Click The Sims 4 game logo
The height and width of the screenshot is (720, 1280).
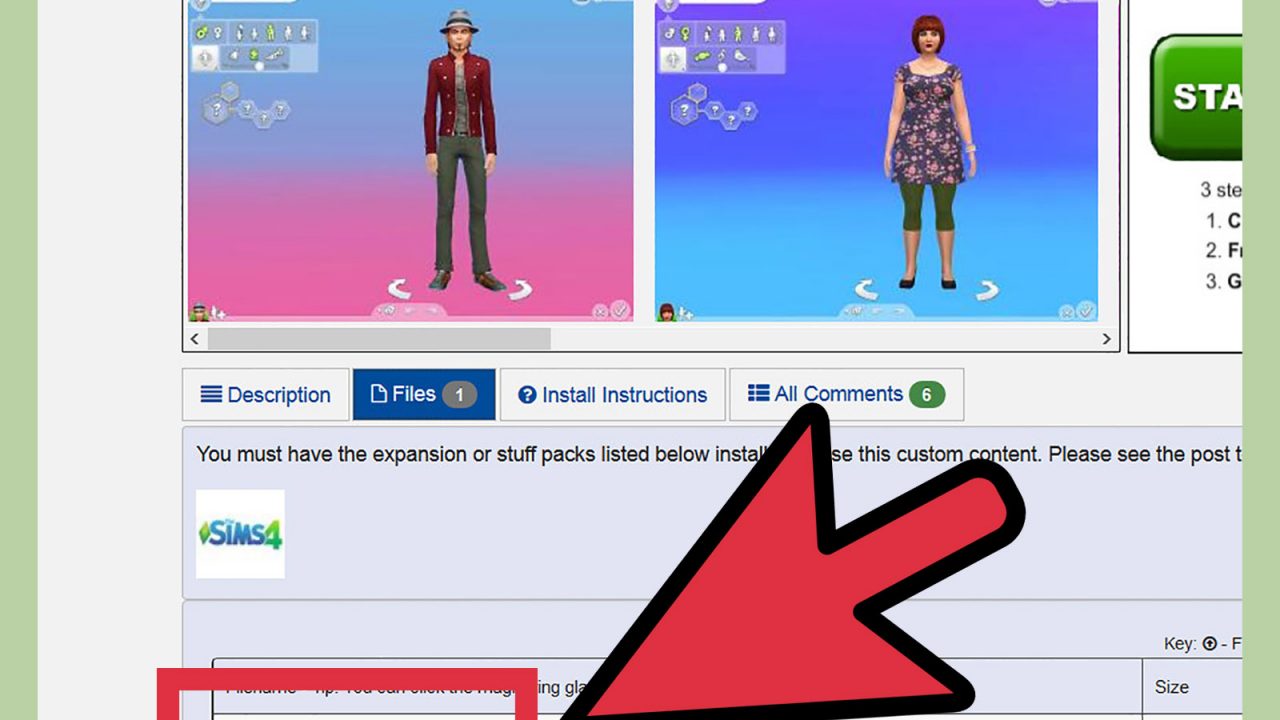[x=240, y=534]
